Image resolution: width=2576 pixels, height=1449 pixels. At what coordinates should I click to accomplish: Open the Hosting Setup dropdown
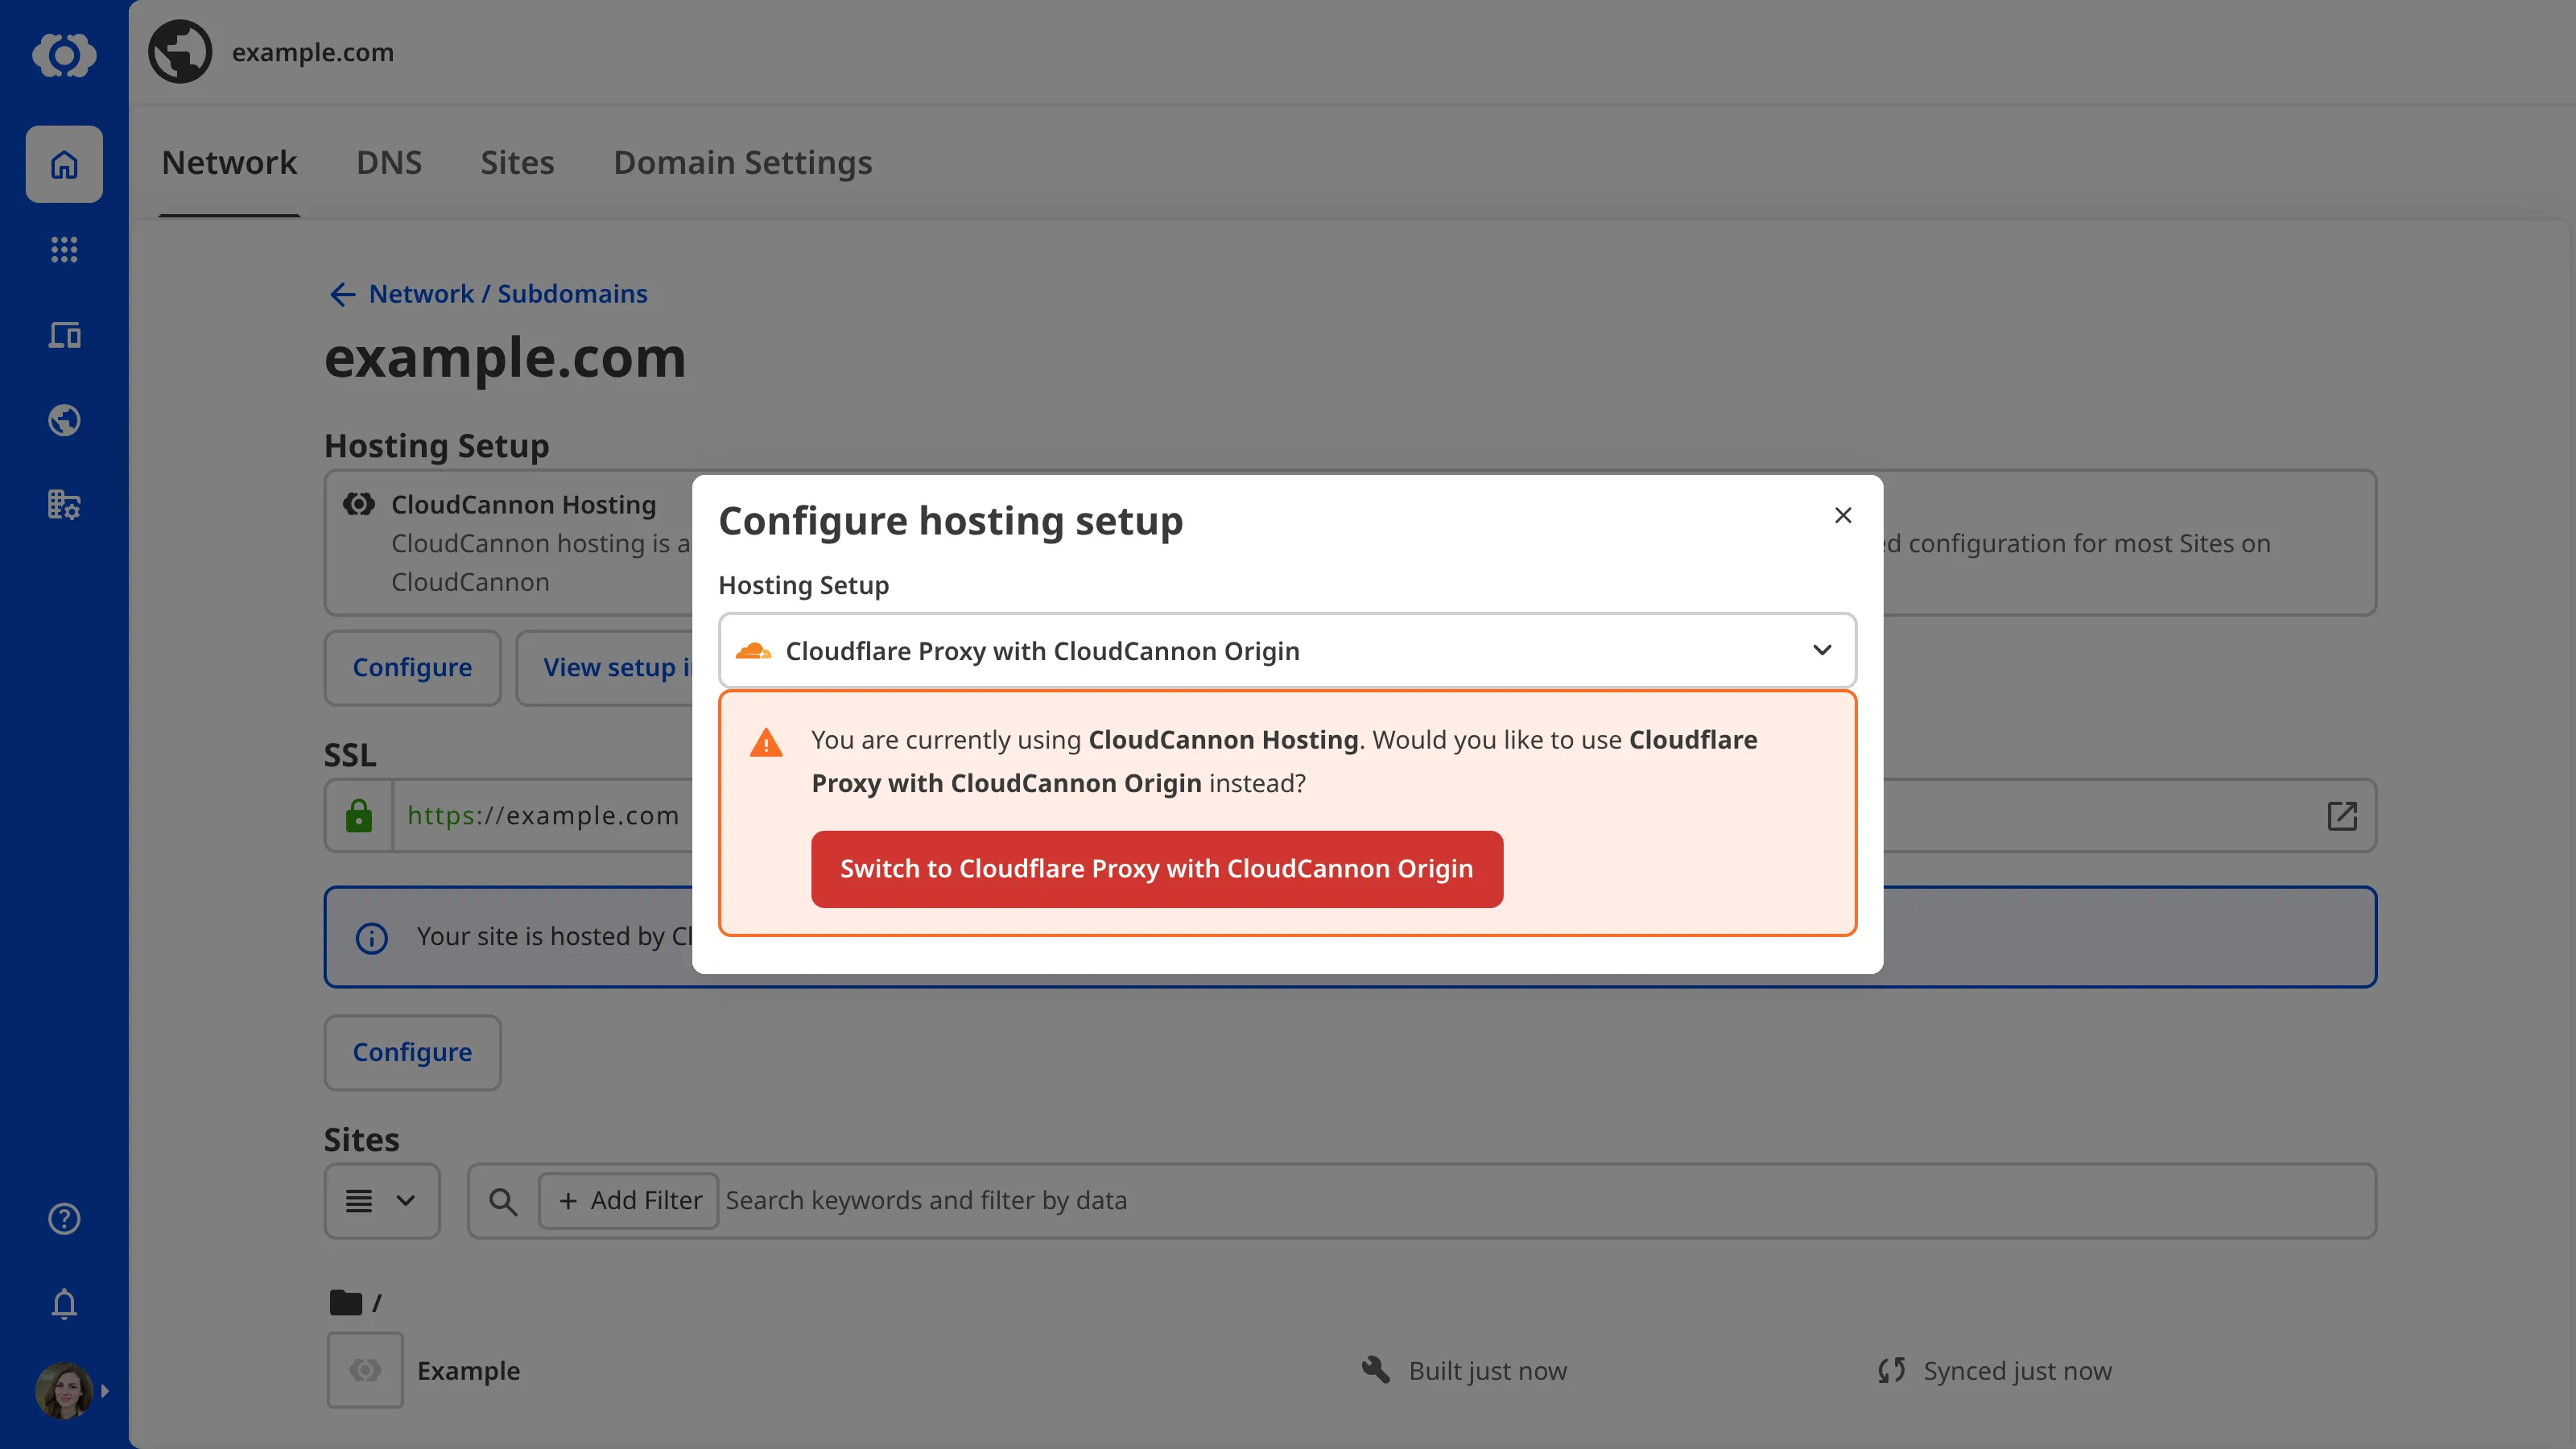1287,651
